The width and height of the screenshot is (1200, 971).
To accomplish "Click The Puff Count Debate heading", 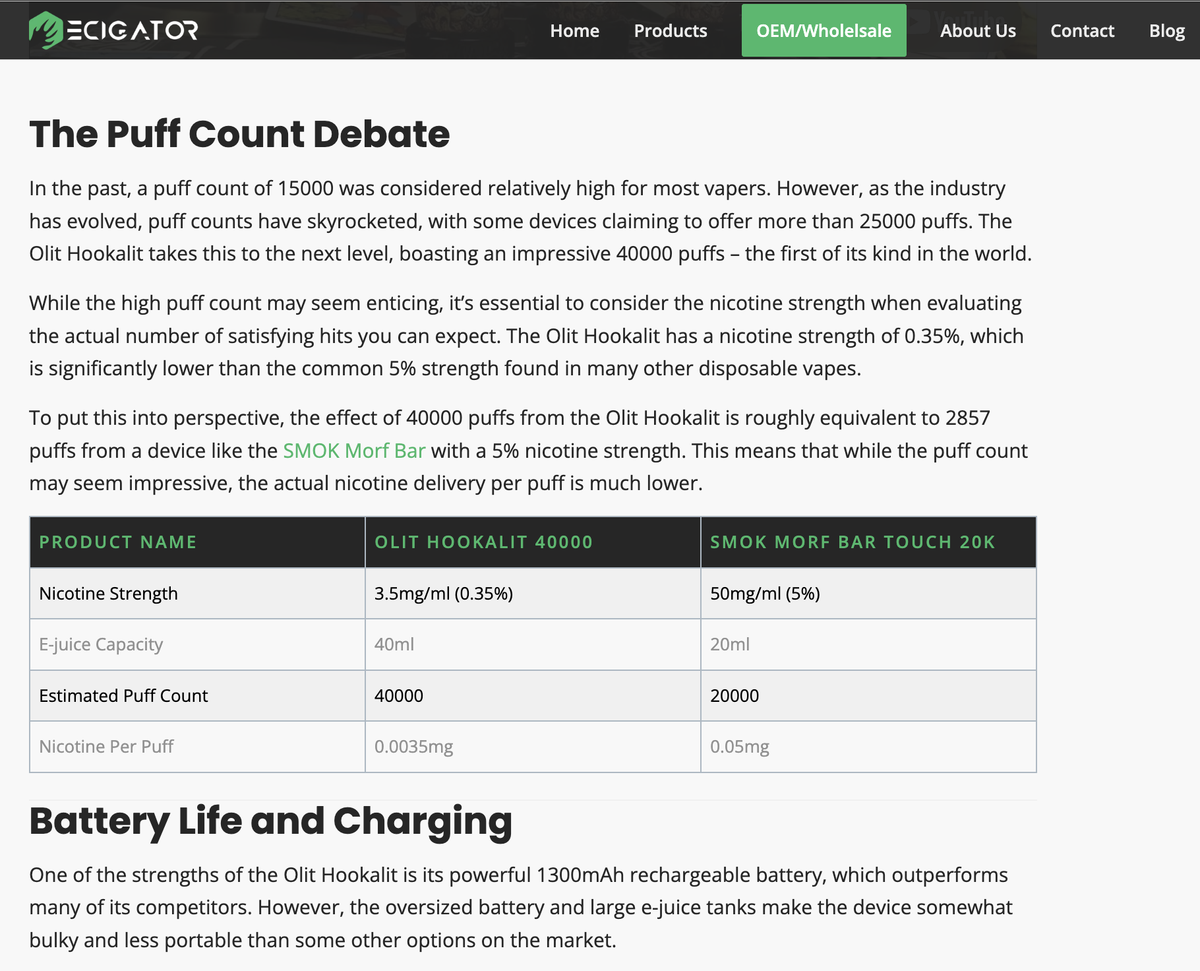I will point(240,133).
